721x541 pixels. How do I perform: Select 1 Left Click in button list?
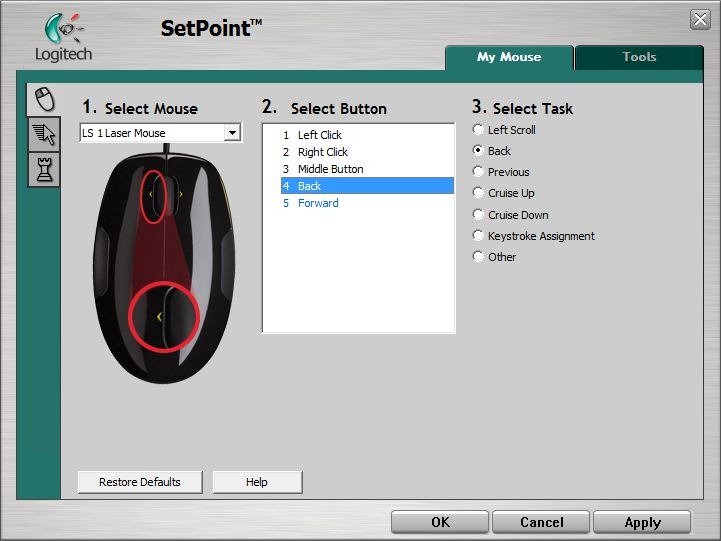(x=367, y=135)
